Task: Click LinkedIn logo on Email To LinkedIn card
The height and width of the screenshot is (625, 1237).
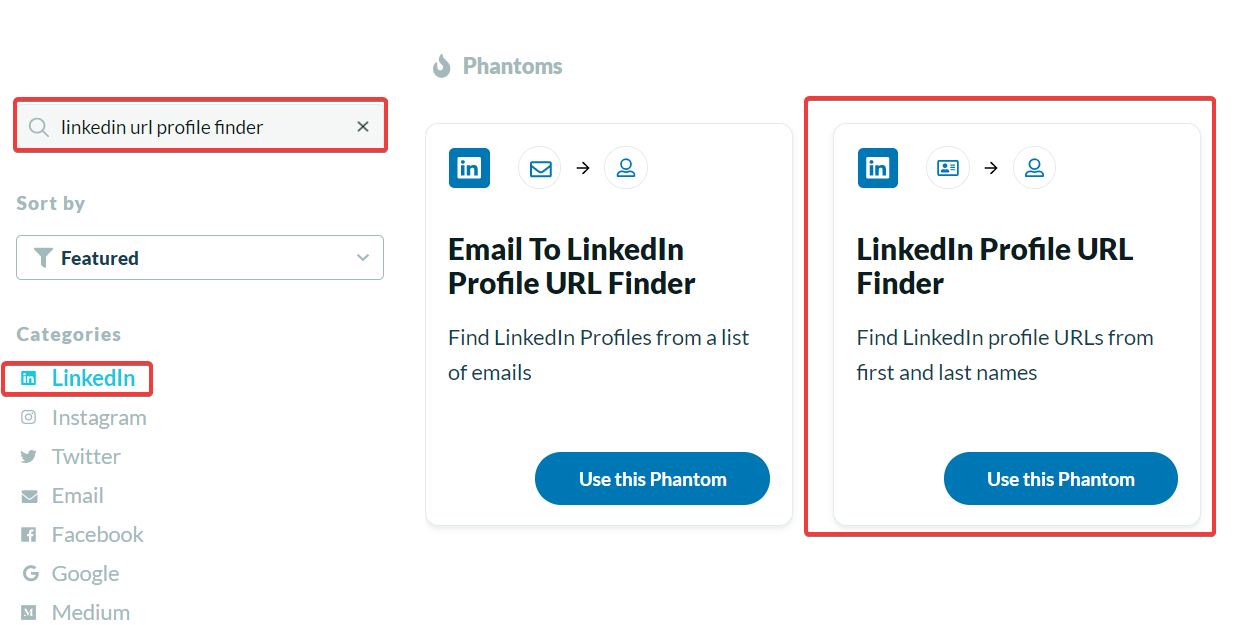Action: [x=469, y=168]
